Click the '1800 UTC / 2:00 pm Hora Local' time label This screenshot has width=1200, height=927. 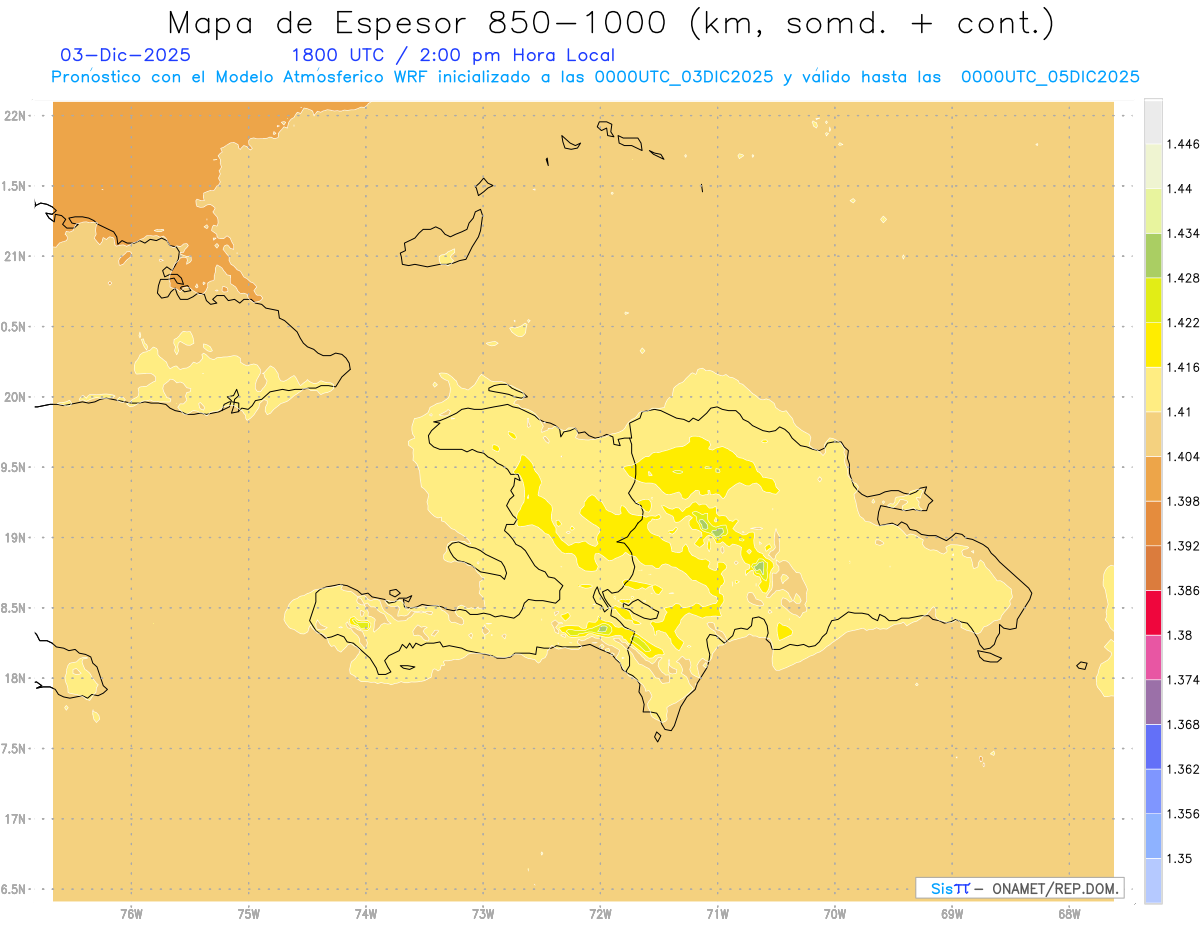pyautogui.click(x=452, y=55)
